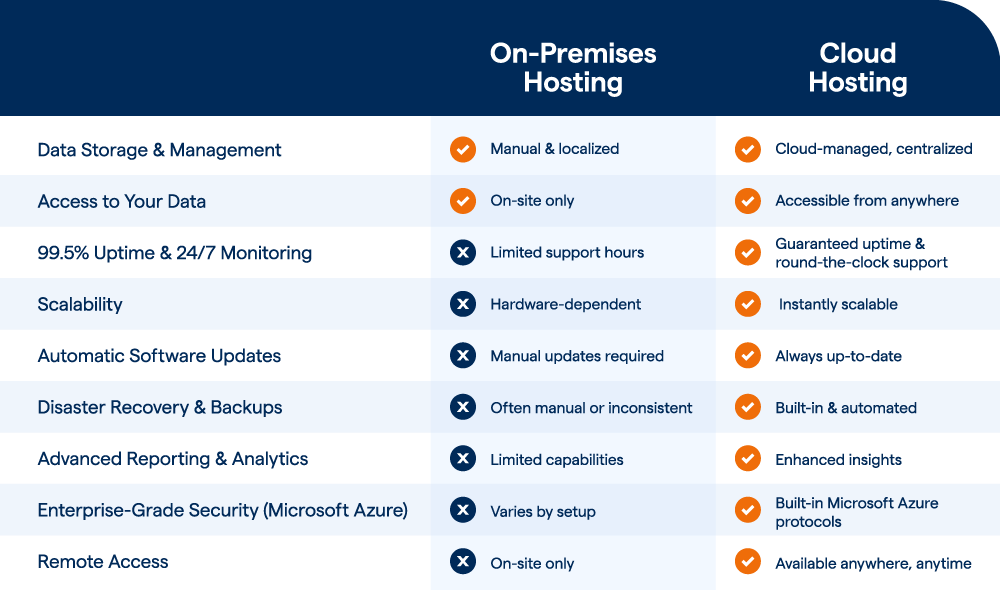
Task: Click the Data Storage & Management row label
Action: [x=160, y=150]
